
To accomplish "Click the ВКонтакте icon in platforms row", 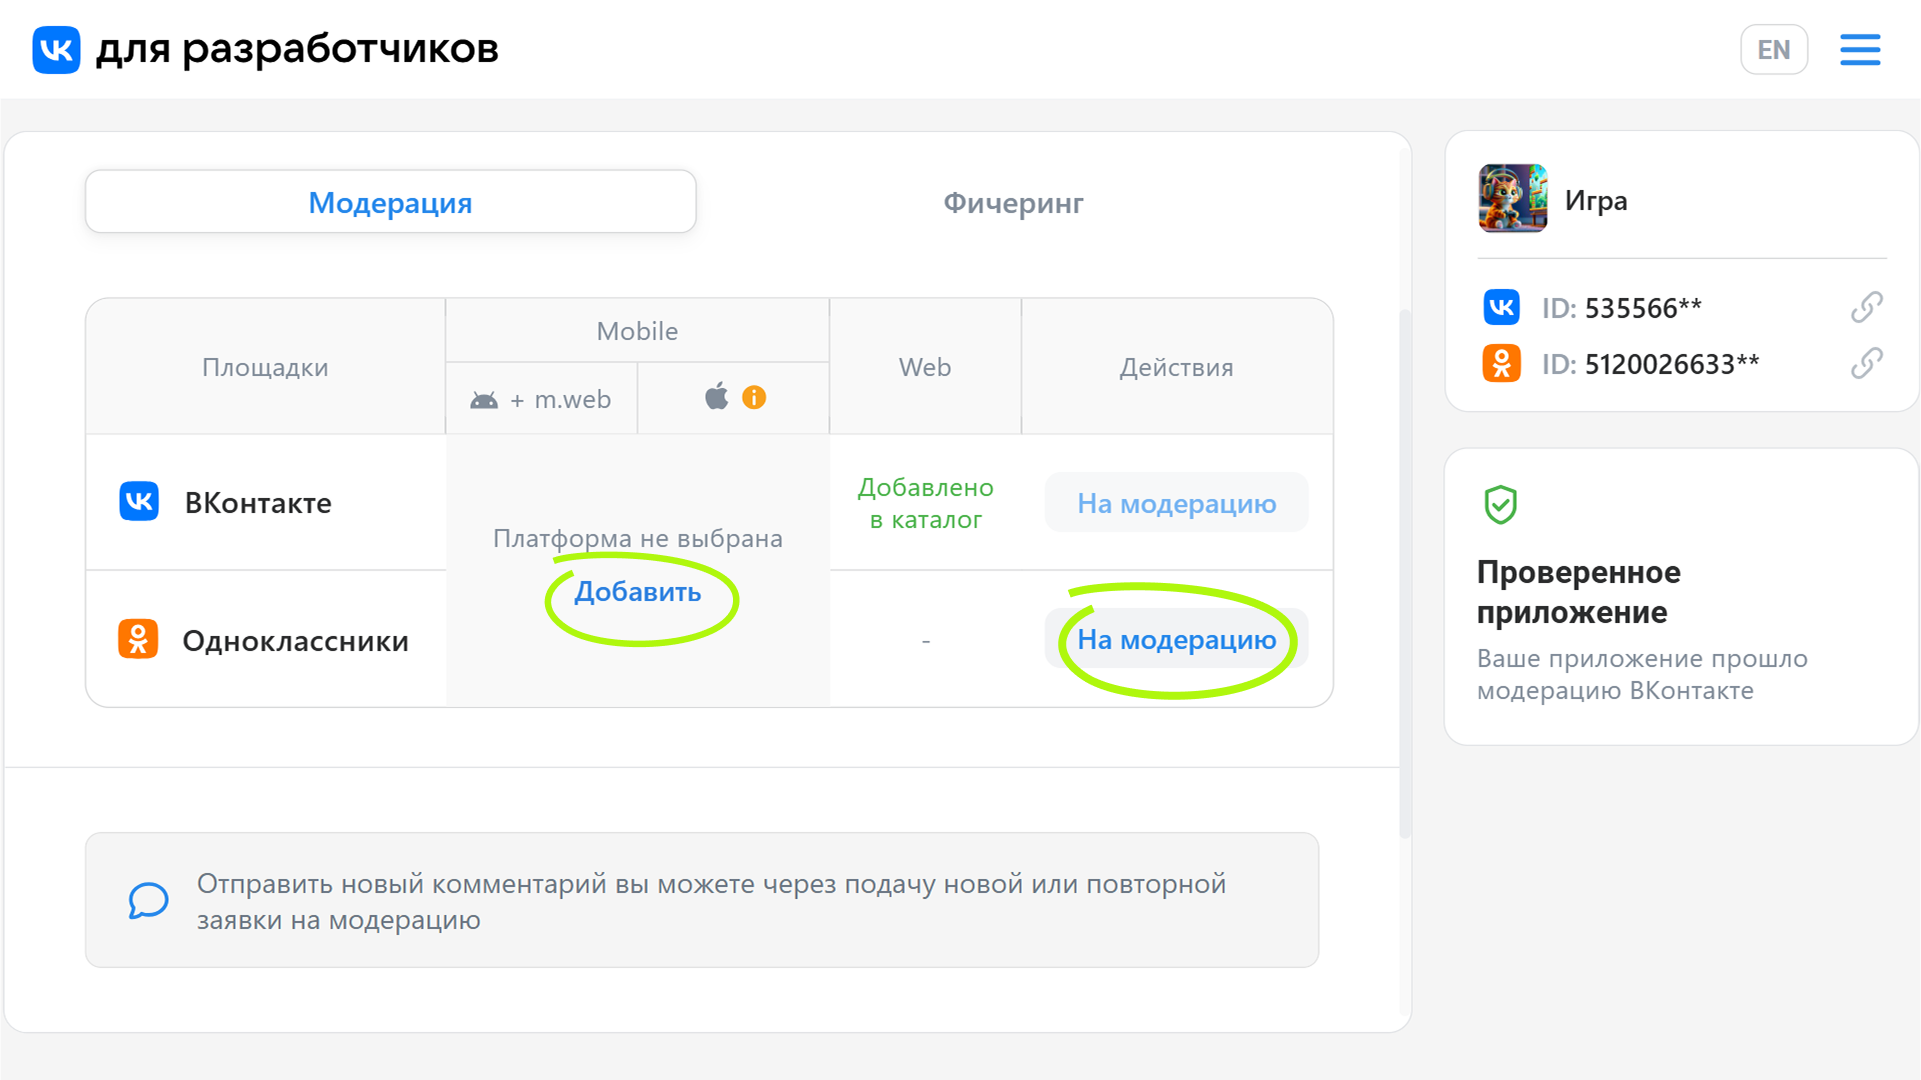I will (139, 502).
